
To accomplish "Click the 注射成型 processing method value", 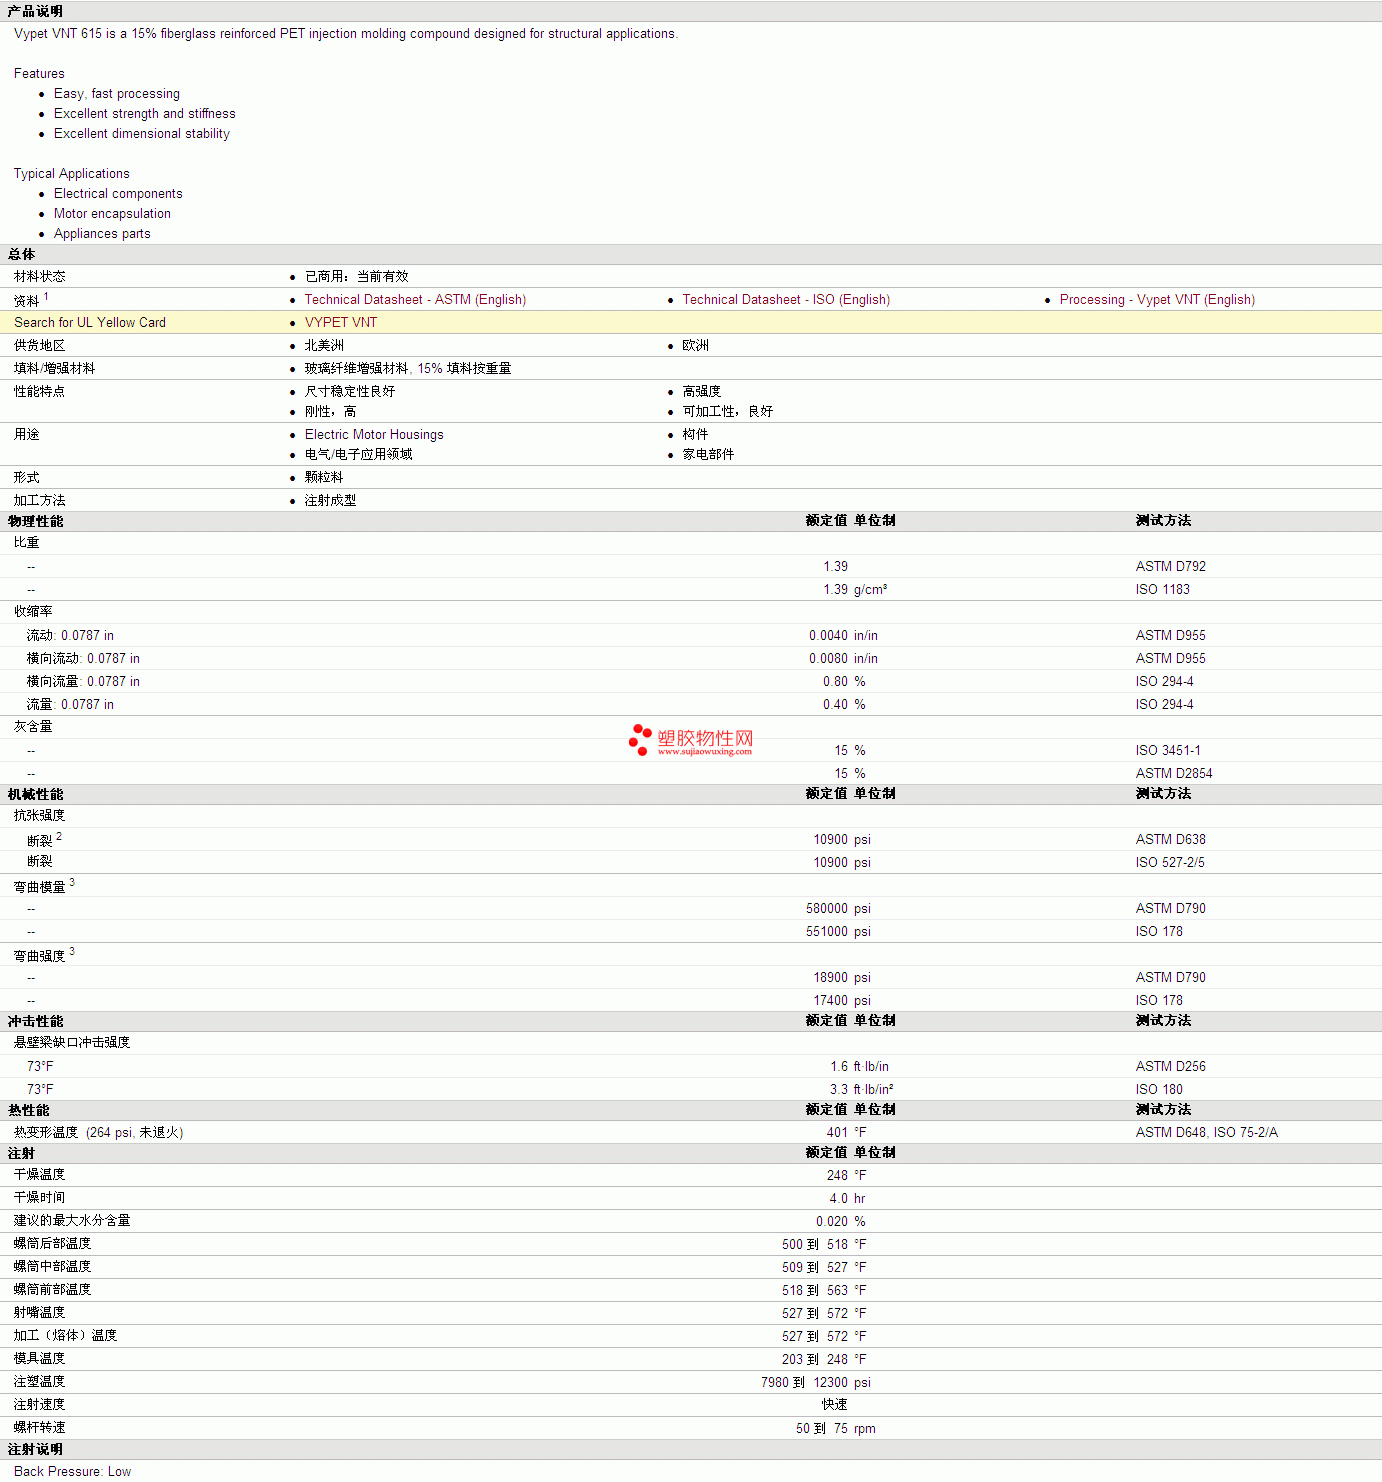I will (331, 500).
